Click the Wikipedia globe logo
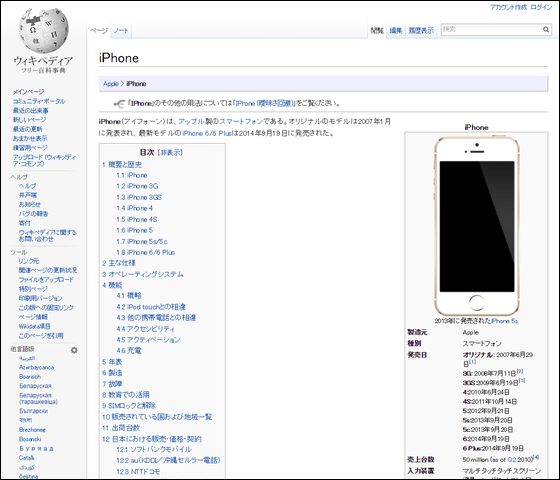This screenshot has height=480, width=560. point(43,31)
